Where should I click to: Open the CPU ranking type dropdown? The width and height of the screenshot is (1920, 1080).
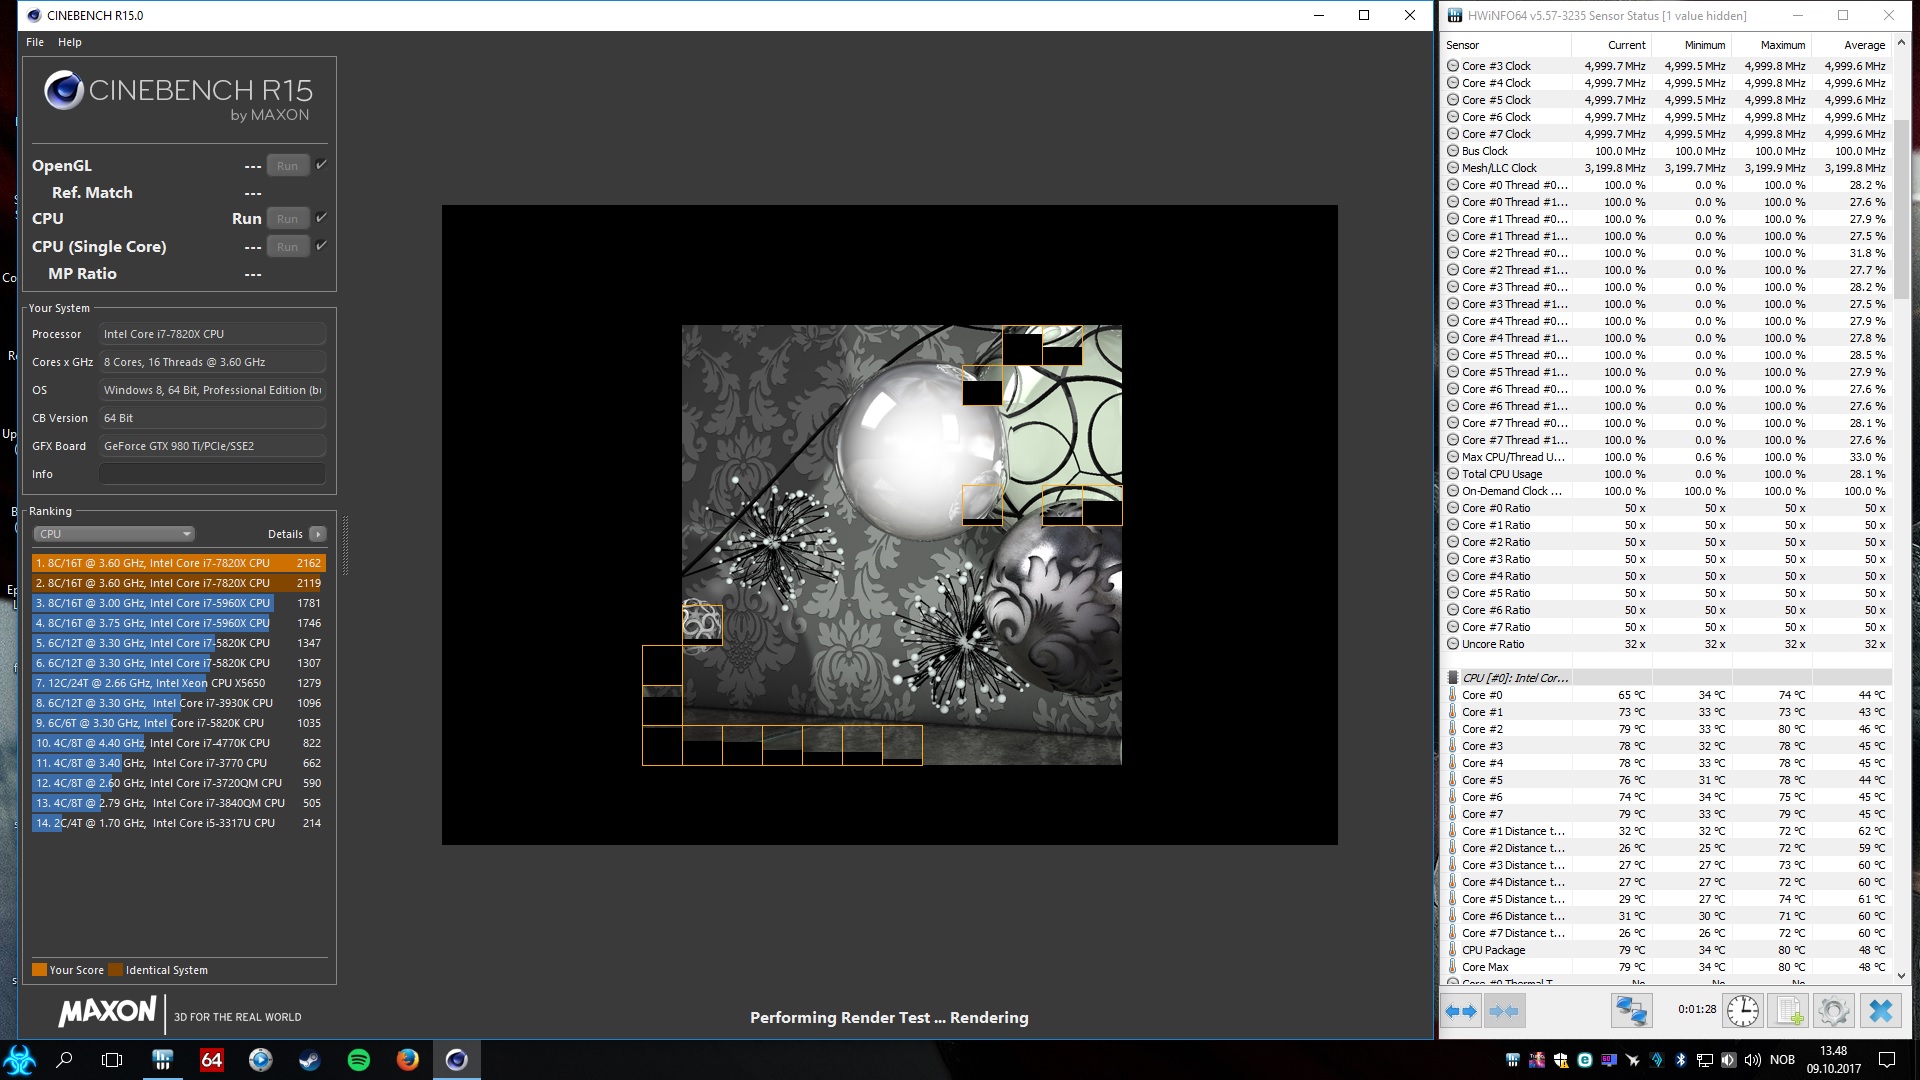click(x=114, y=534)
